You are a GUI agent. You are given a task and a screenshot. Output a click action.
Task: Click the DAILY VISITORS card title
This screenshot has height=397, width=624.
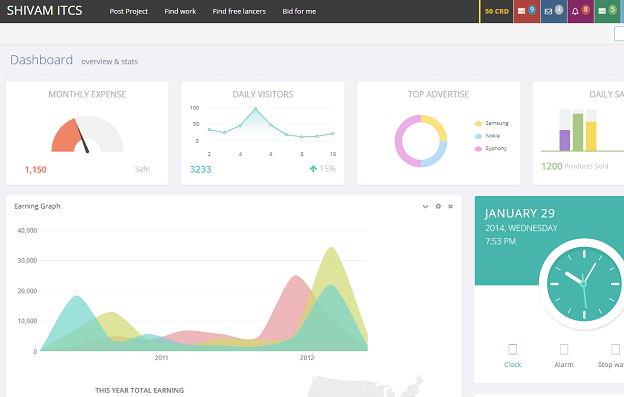pyautogui.click(x=263, y=94)
